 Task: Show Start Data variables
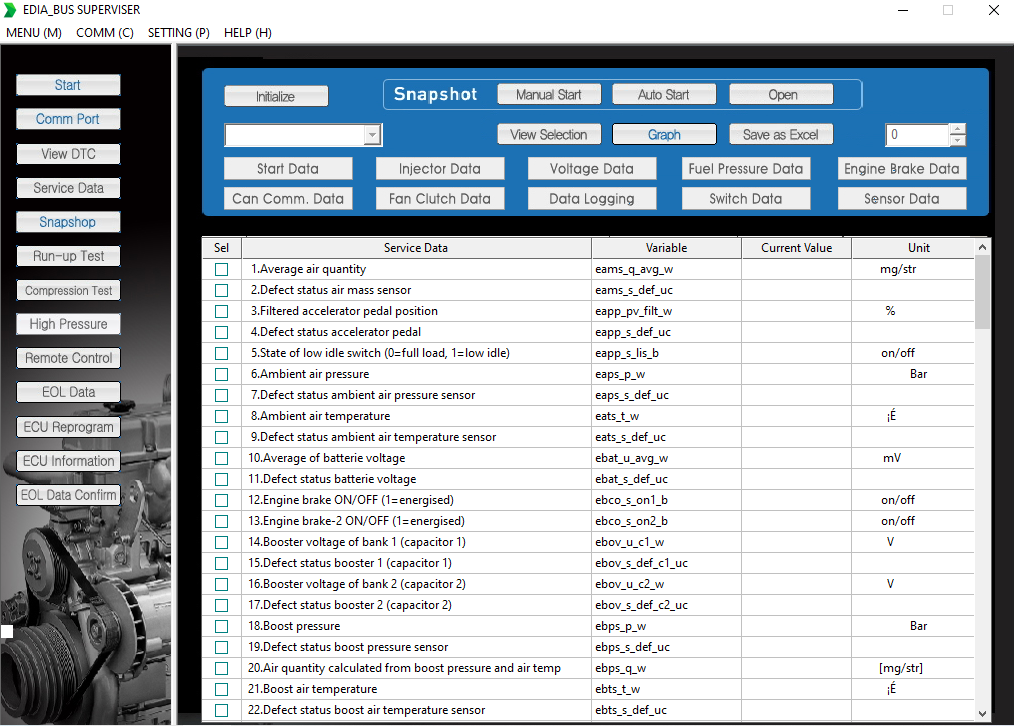pos(288,169)
